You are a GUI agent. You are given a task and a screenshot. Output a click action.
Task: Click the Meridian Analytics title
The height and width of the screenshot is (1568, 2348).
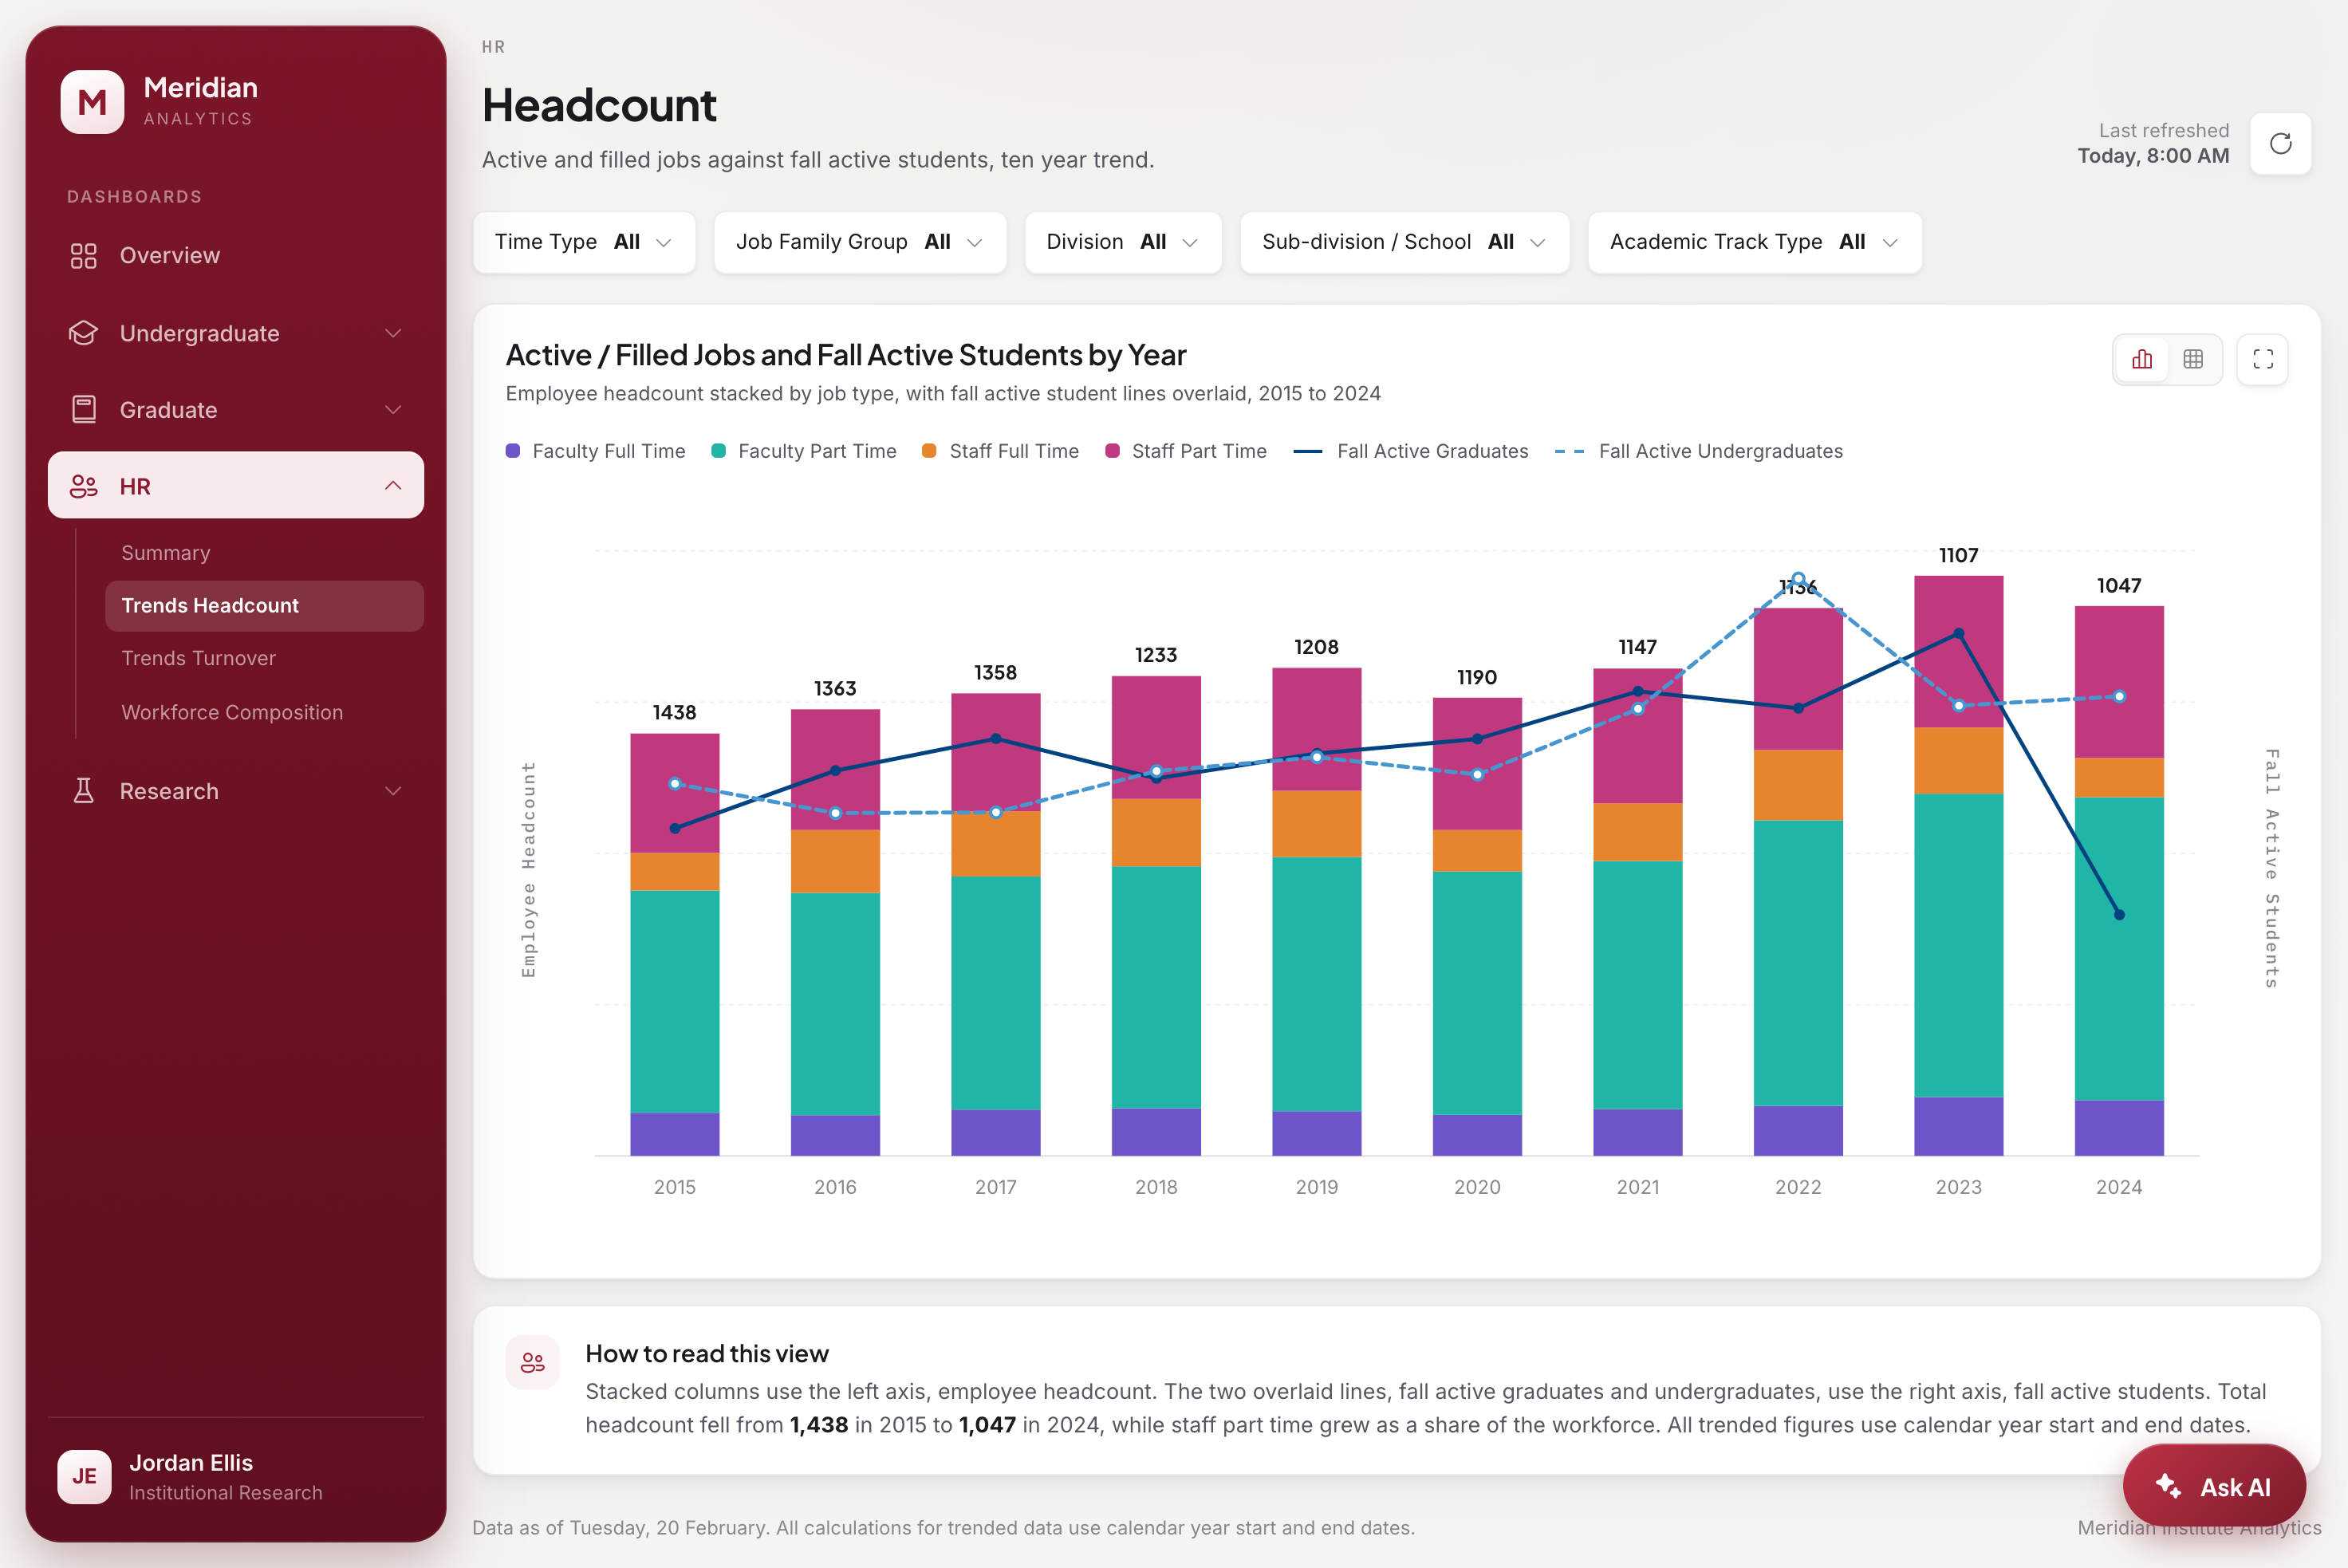(x=200, y=101)
